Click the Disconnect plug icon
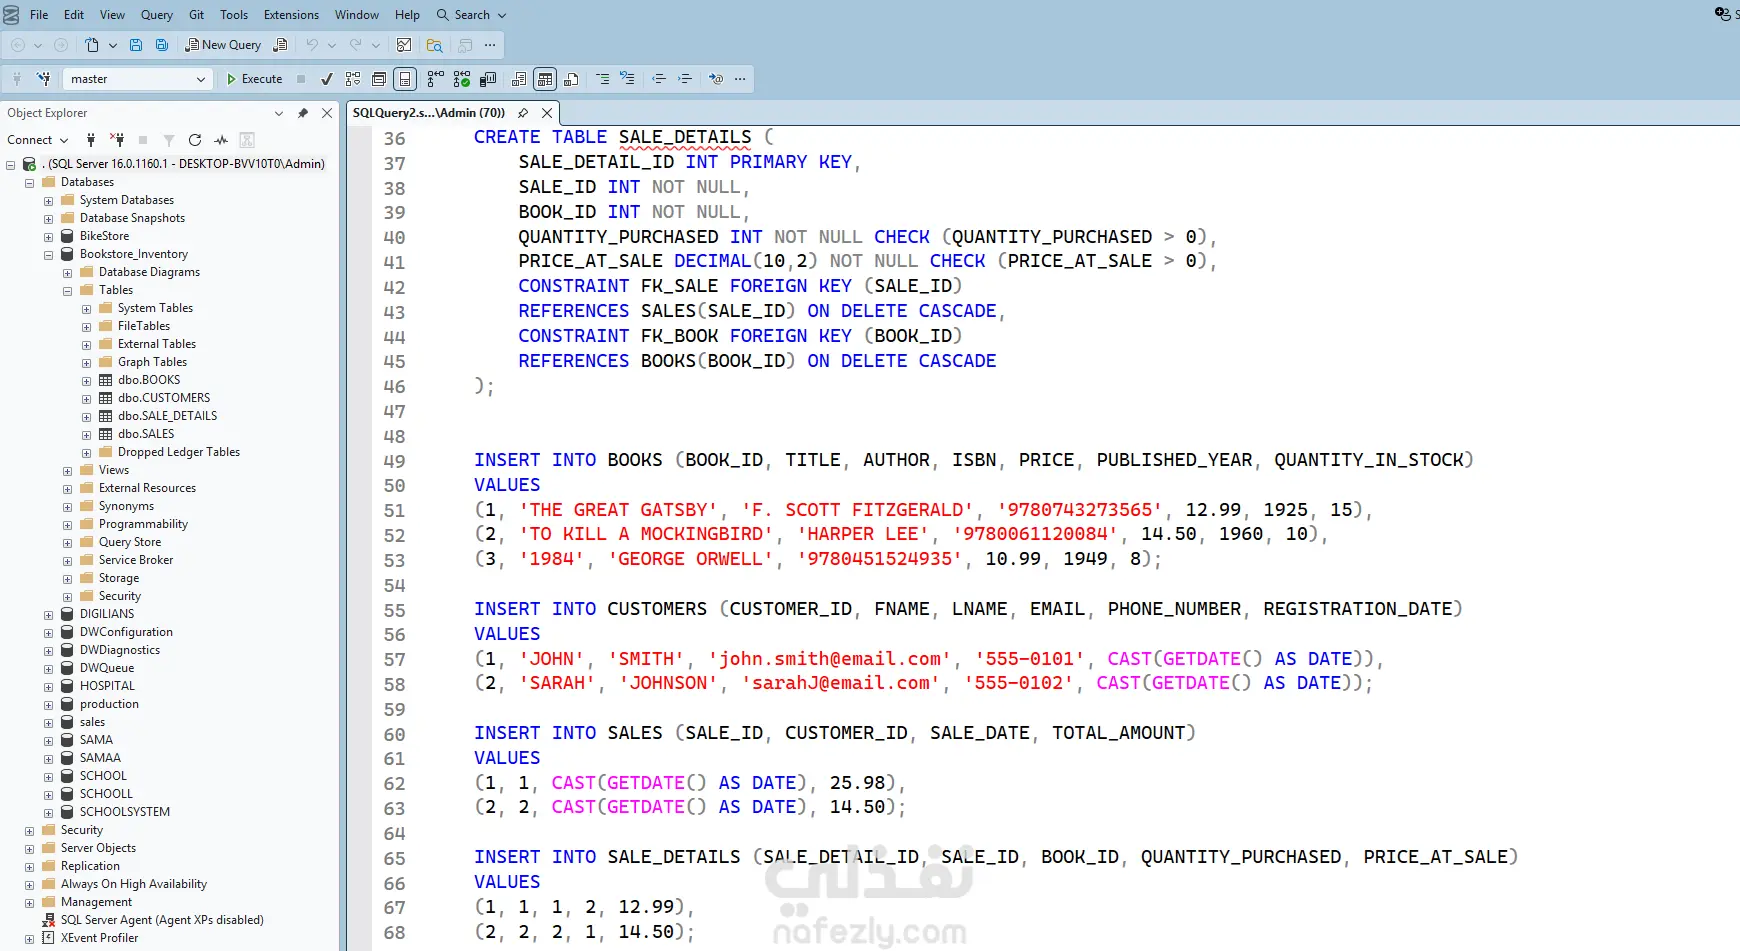Image resolution: width=1740 pixels, height=951 pixels. 117,140
